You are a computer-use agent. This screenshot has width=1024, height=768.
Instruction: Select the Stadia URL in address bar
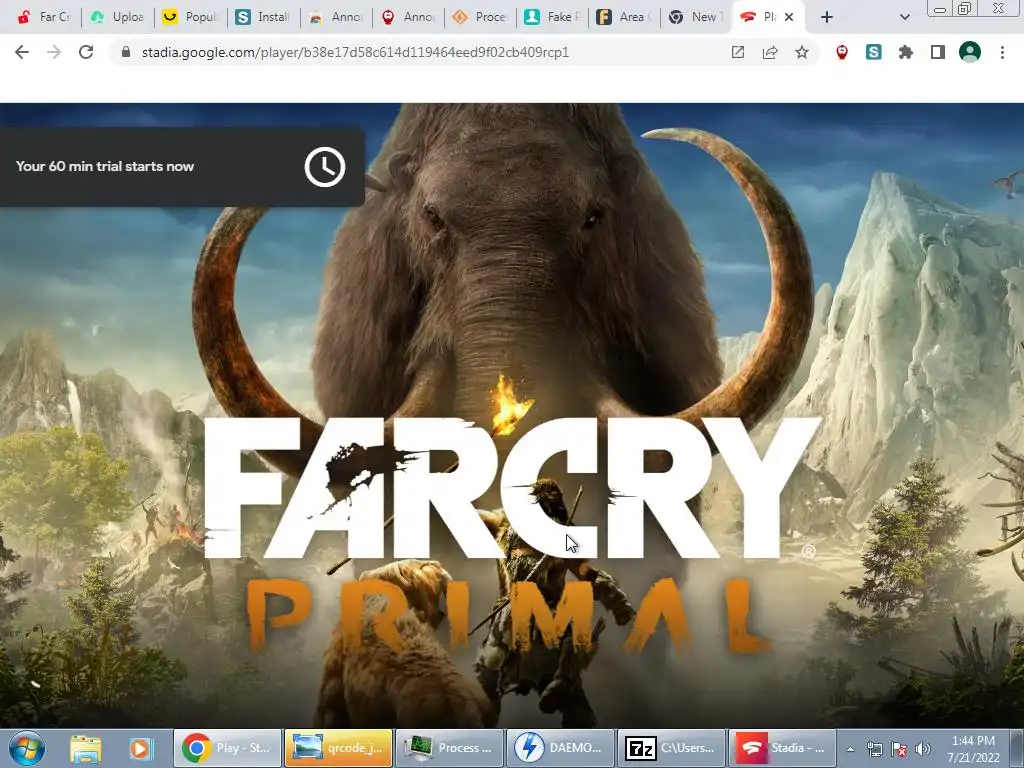pyautogui.click(x=355, y=52)
